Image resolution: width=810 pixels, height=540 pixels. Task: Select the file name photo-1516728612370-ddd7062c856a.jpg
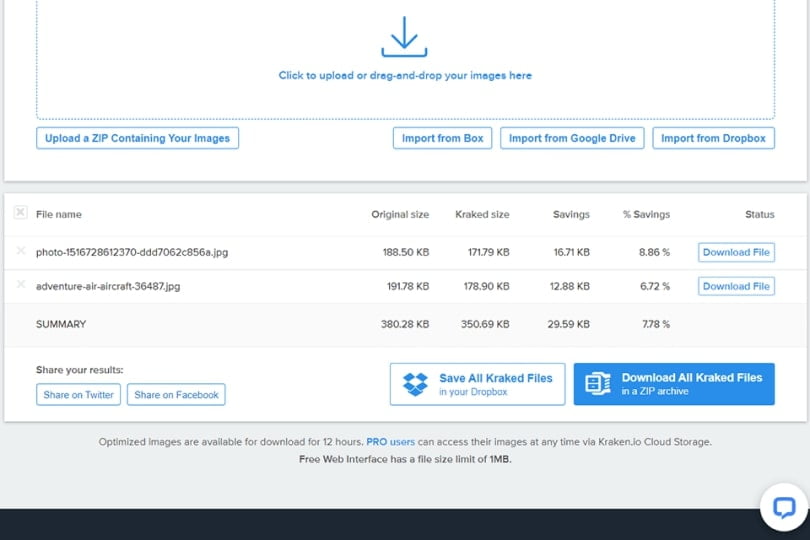pos(132,252)
